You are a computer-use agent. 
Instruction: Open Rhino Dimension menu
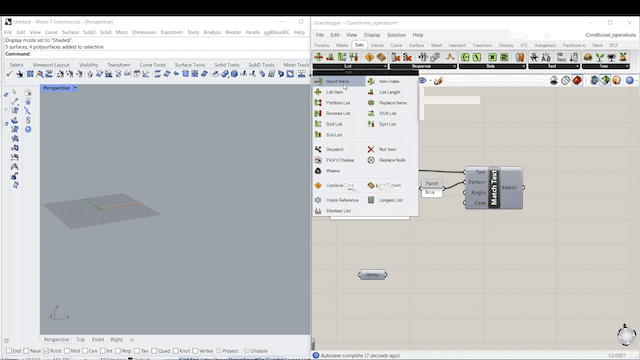point(144,32)
